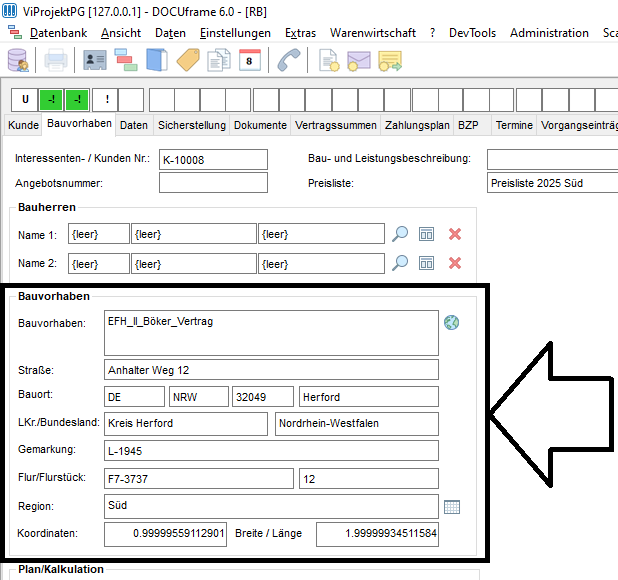Click the Nordrhein-Westfalen field

[357, 424]
